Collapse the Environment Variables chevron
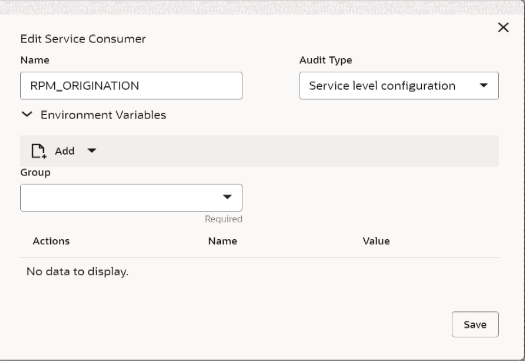This screenshot has width=525, height=361. (27, 115)
